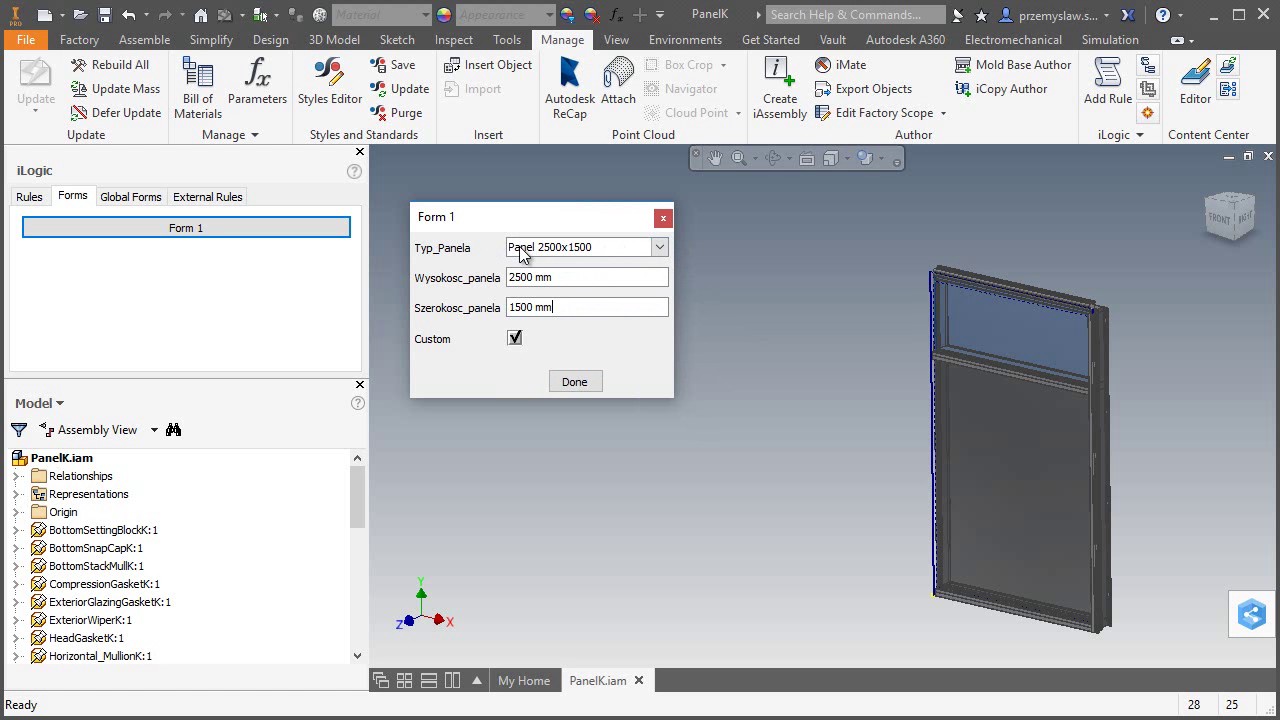Viewport: 1280px width, 720px height.
Task: Click Insert Object
Action: pyautogui.click(x=488, y=64)
